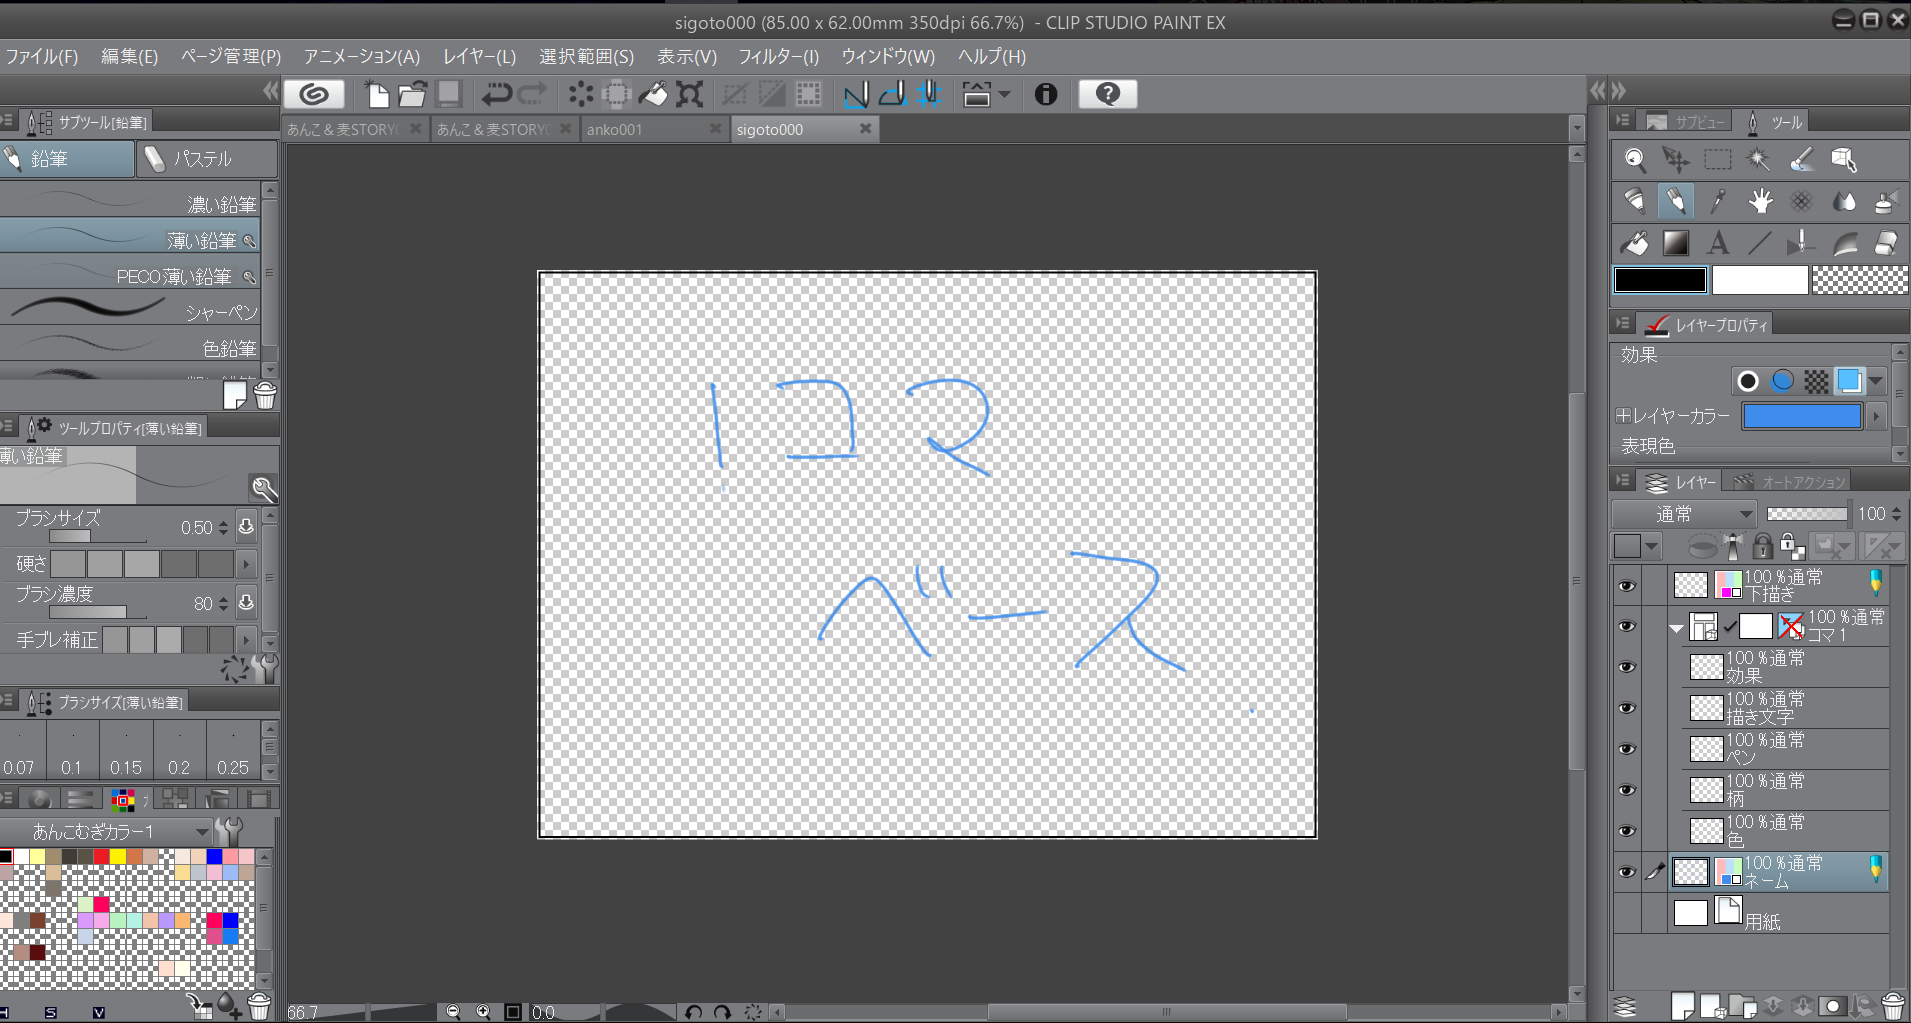This screenshot has width=1911, height=1023.
Task: Click the blue layer color swatch
Action: [x=1801, y=416]
